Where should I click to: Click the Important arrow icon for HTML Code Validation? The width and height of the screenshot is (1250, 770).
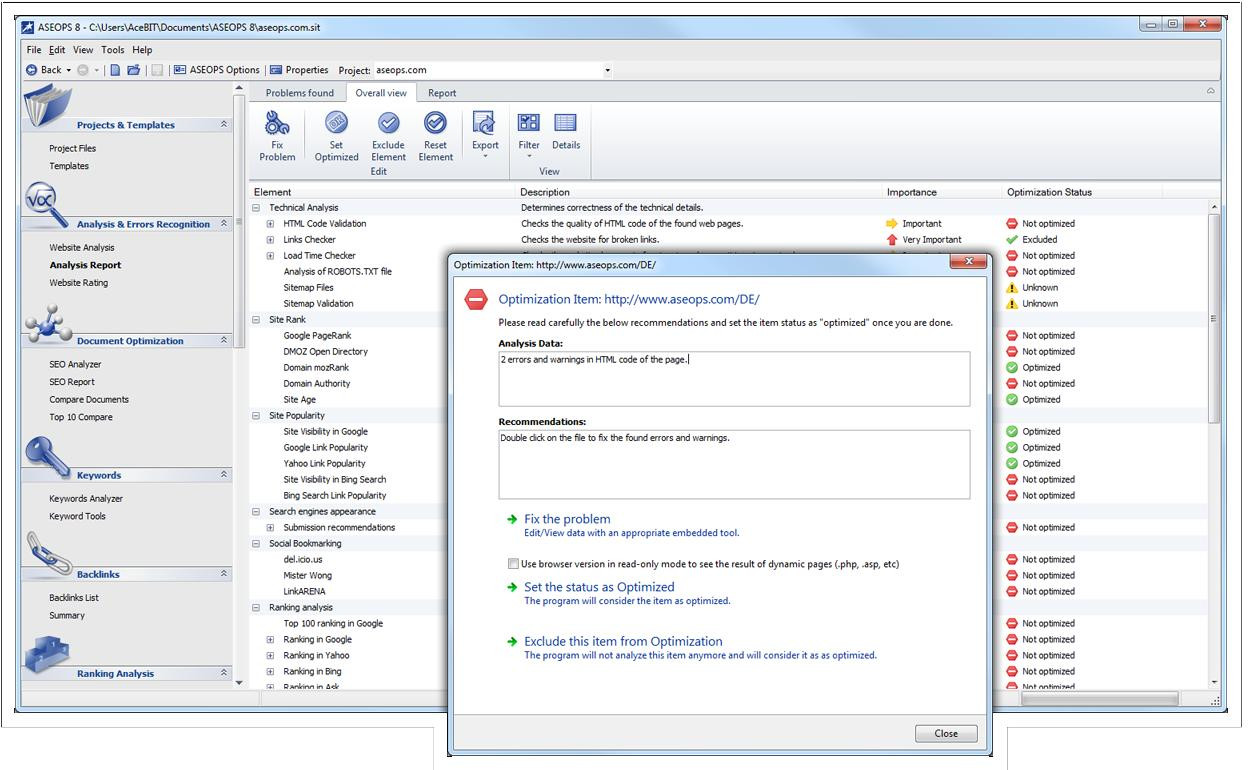[x=892, y=224]
